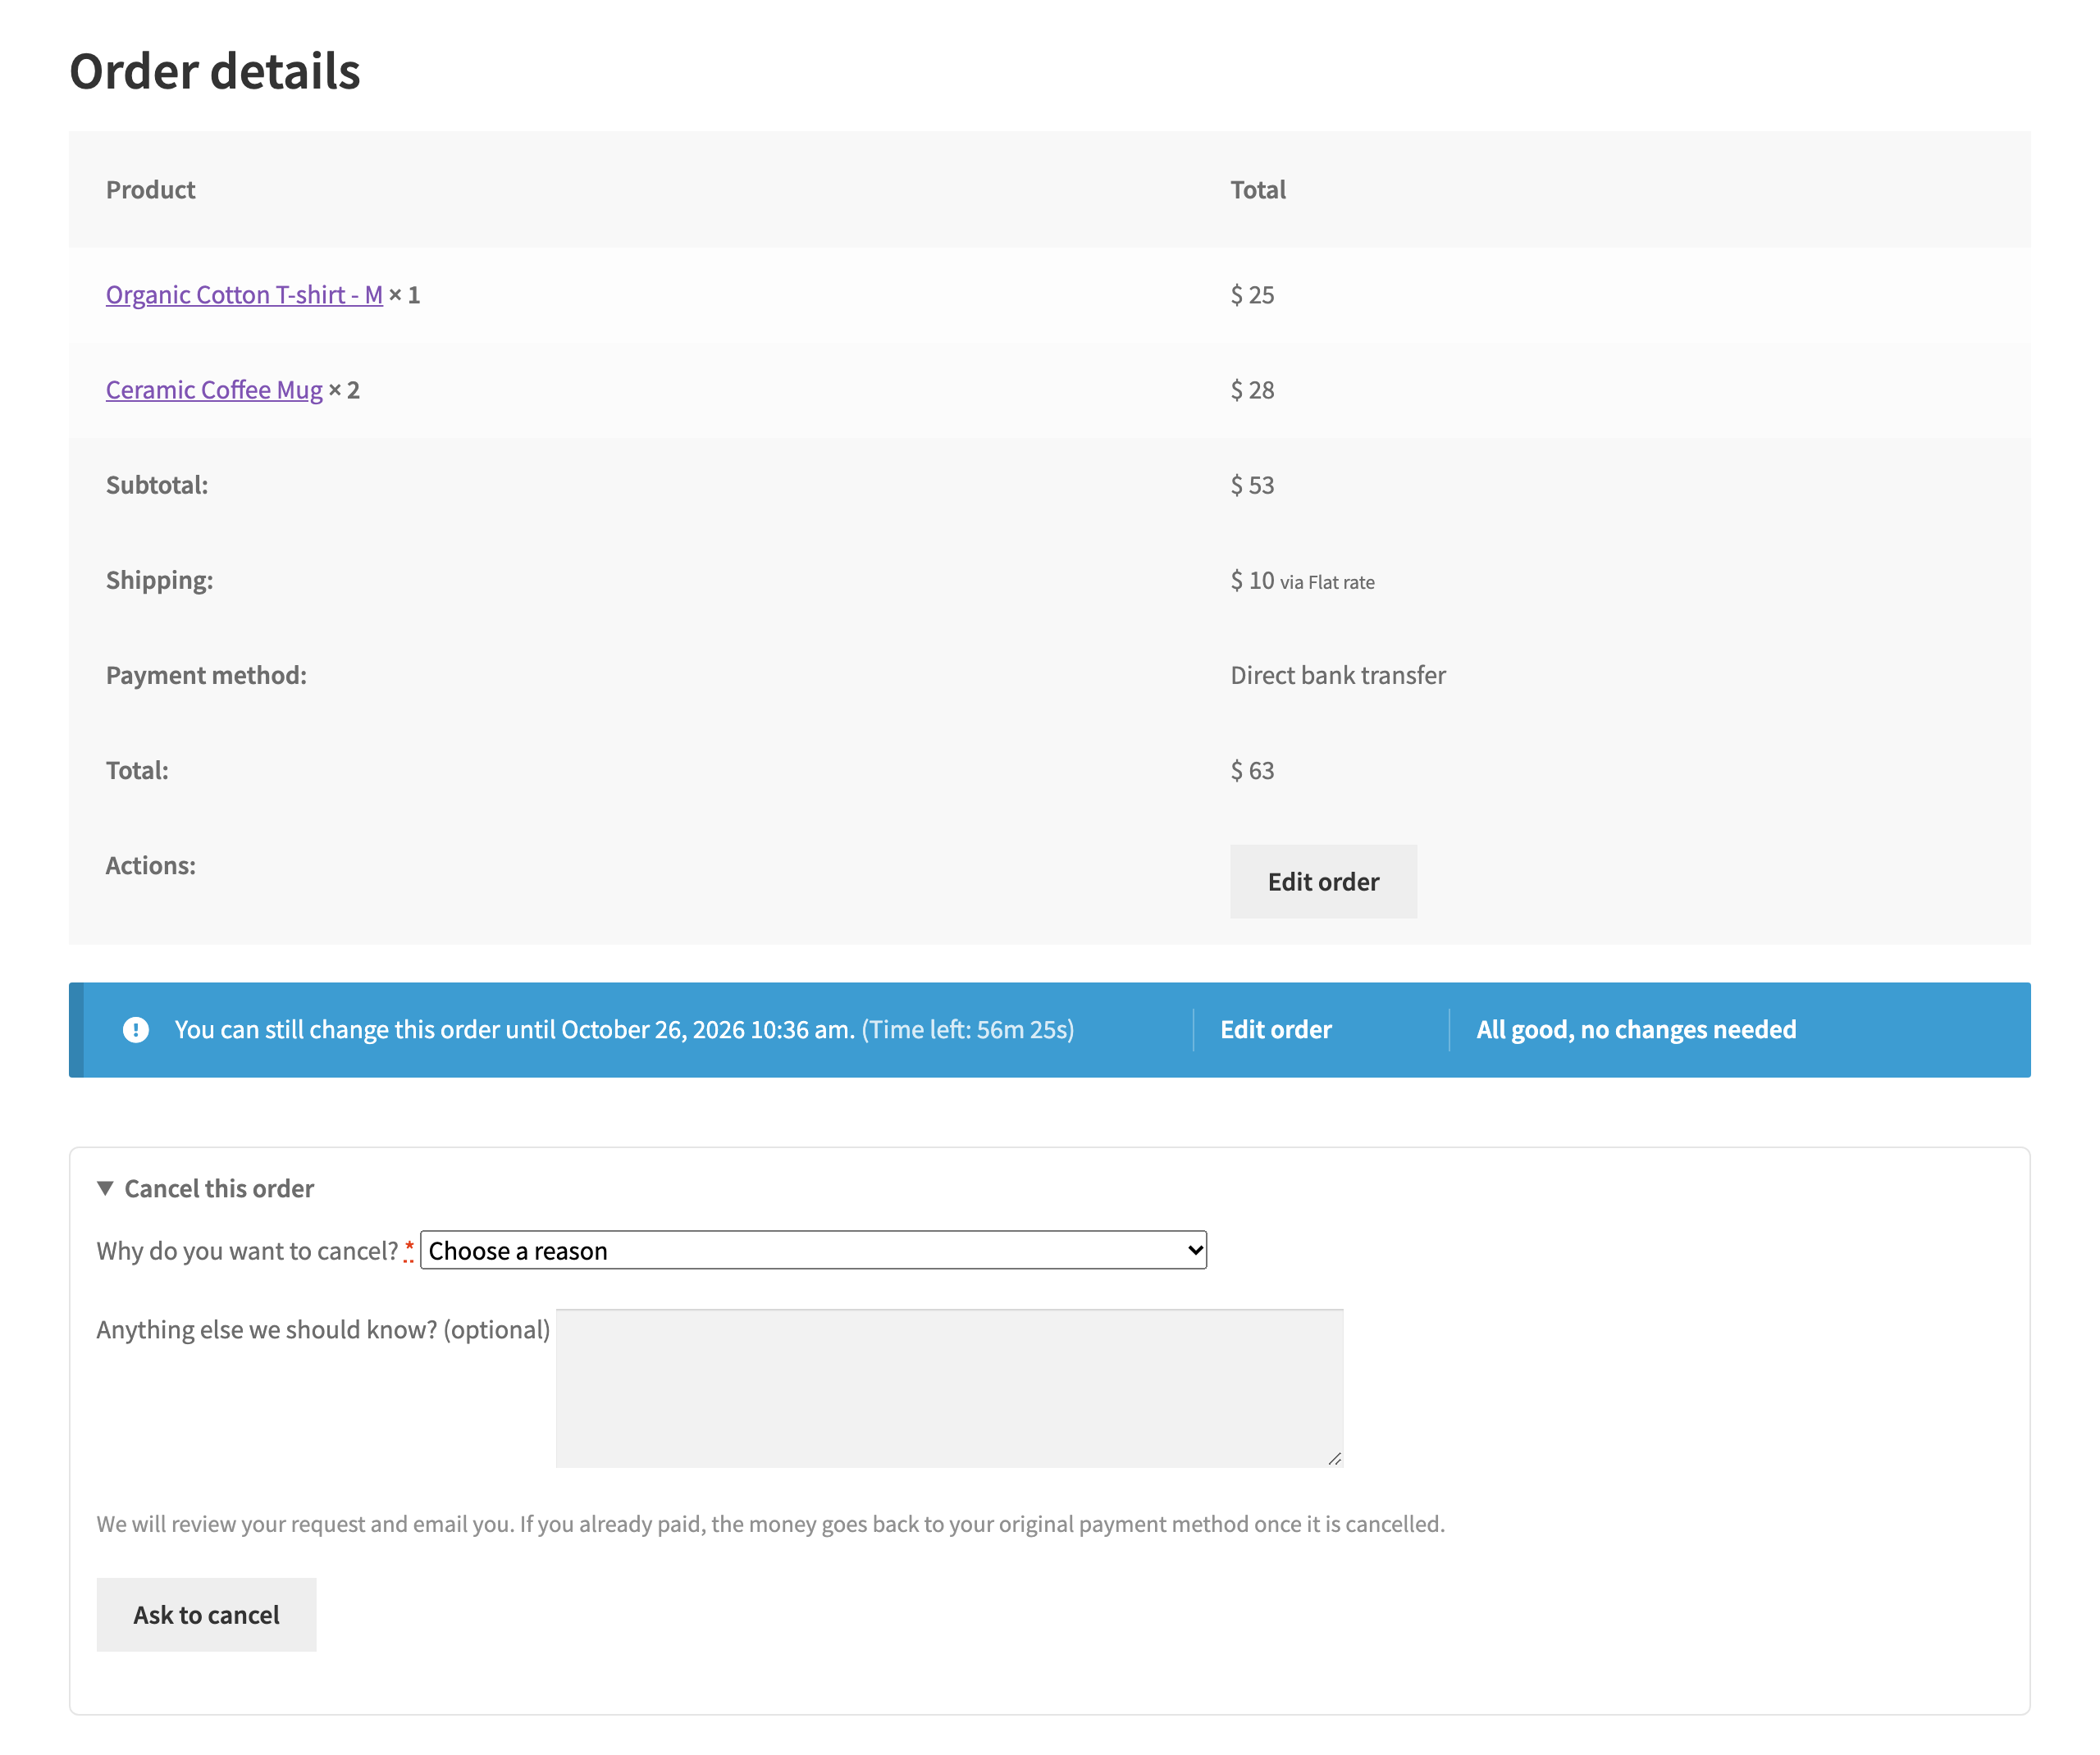The image size is (2100, 1755).
Task: Click the 'Payment method:' row label
Action: [x=206, y=675]
